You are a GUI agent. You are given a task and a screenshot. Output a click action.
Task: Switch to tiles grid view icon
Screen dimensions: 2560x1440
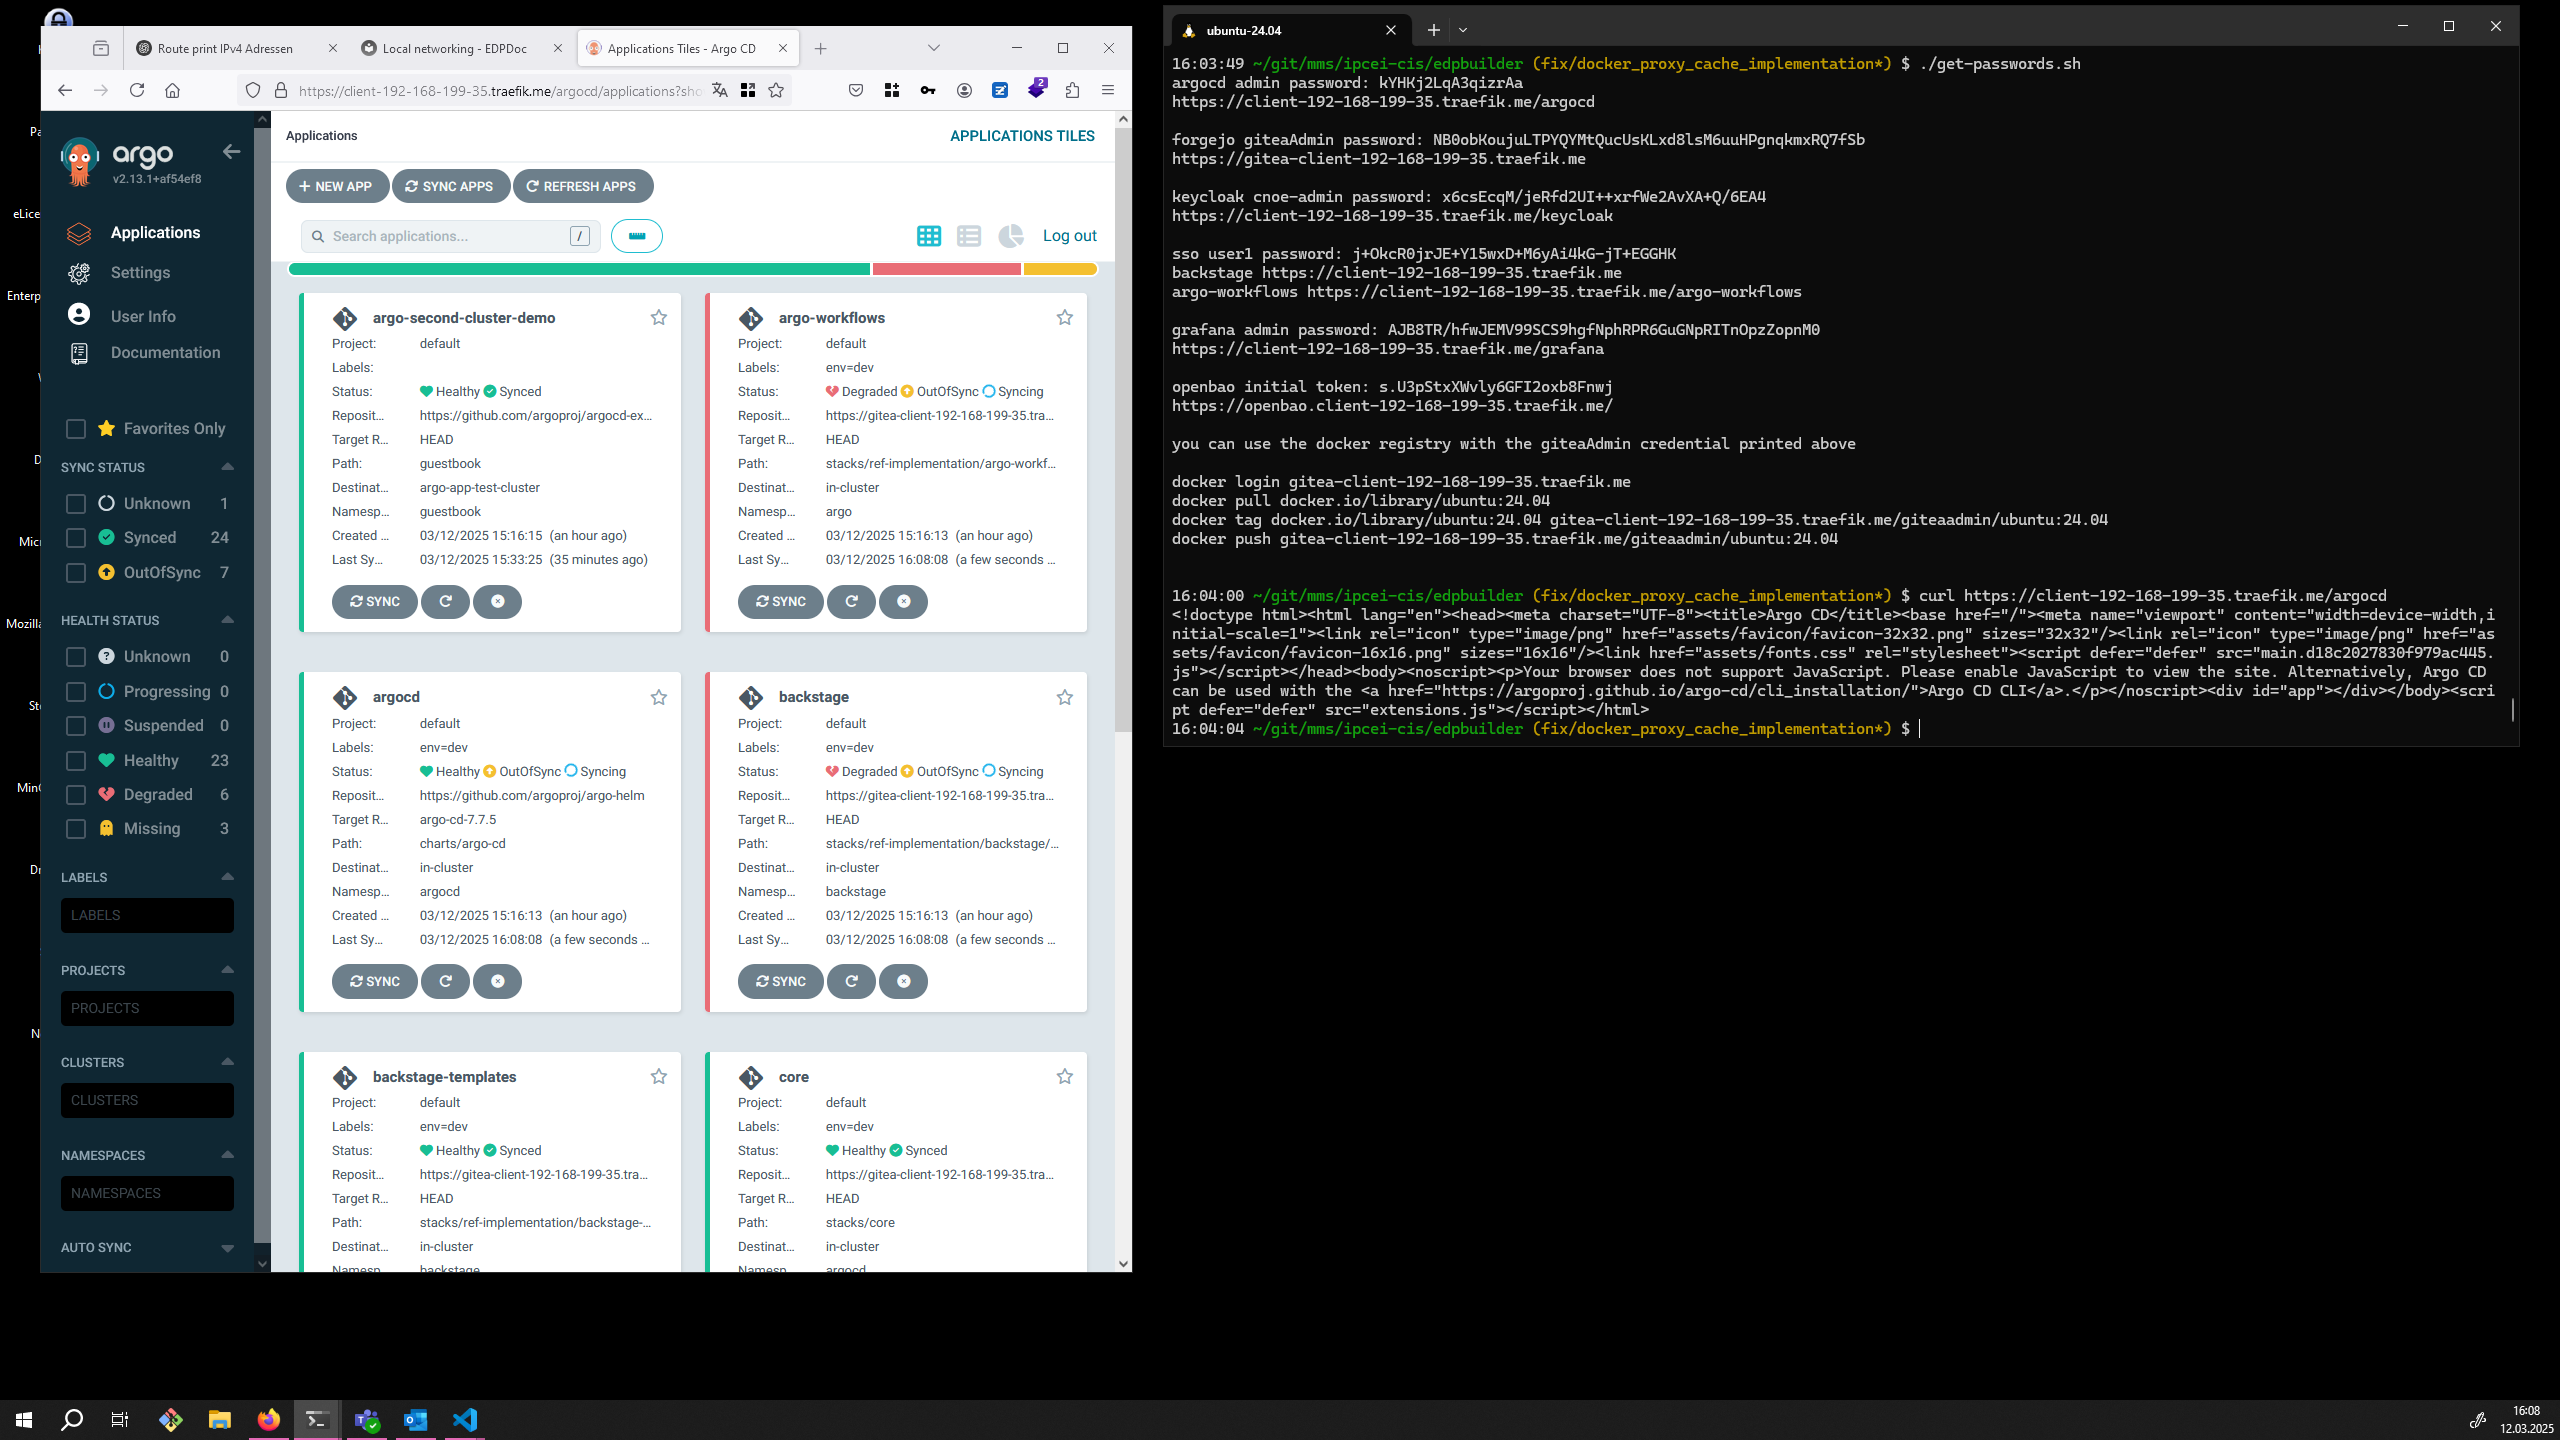tap(929, 236)
